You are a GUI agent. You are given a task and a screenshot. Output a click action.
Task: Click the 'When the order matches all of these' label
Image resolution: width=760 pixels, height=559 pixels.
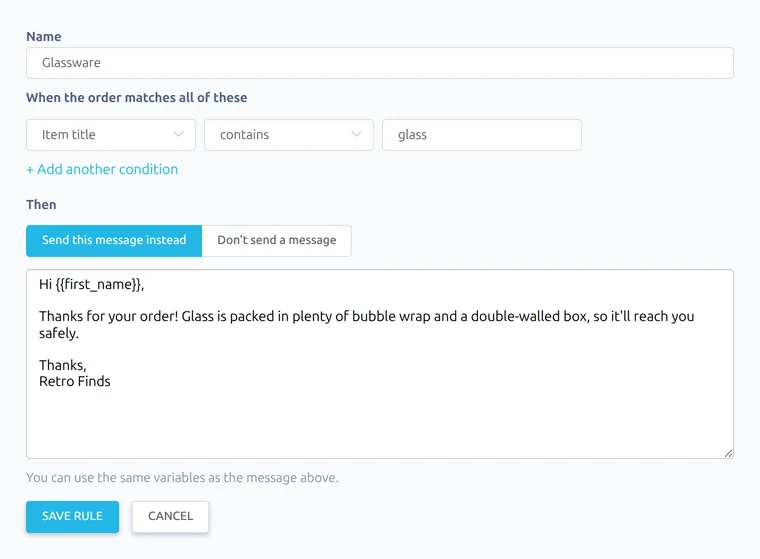click(x=137, y=97)
